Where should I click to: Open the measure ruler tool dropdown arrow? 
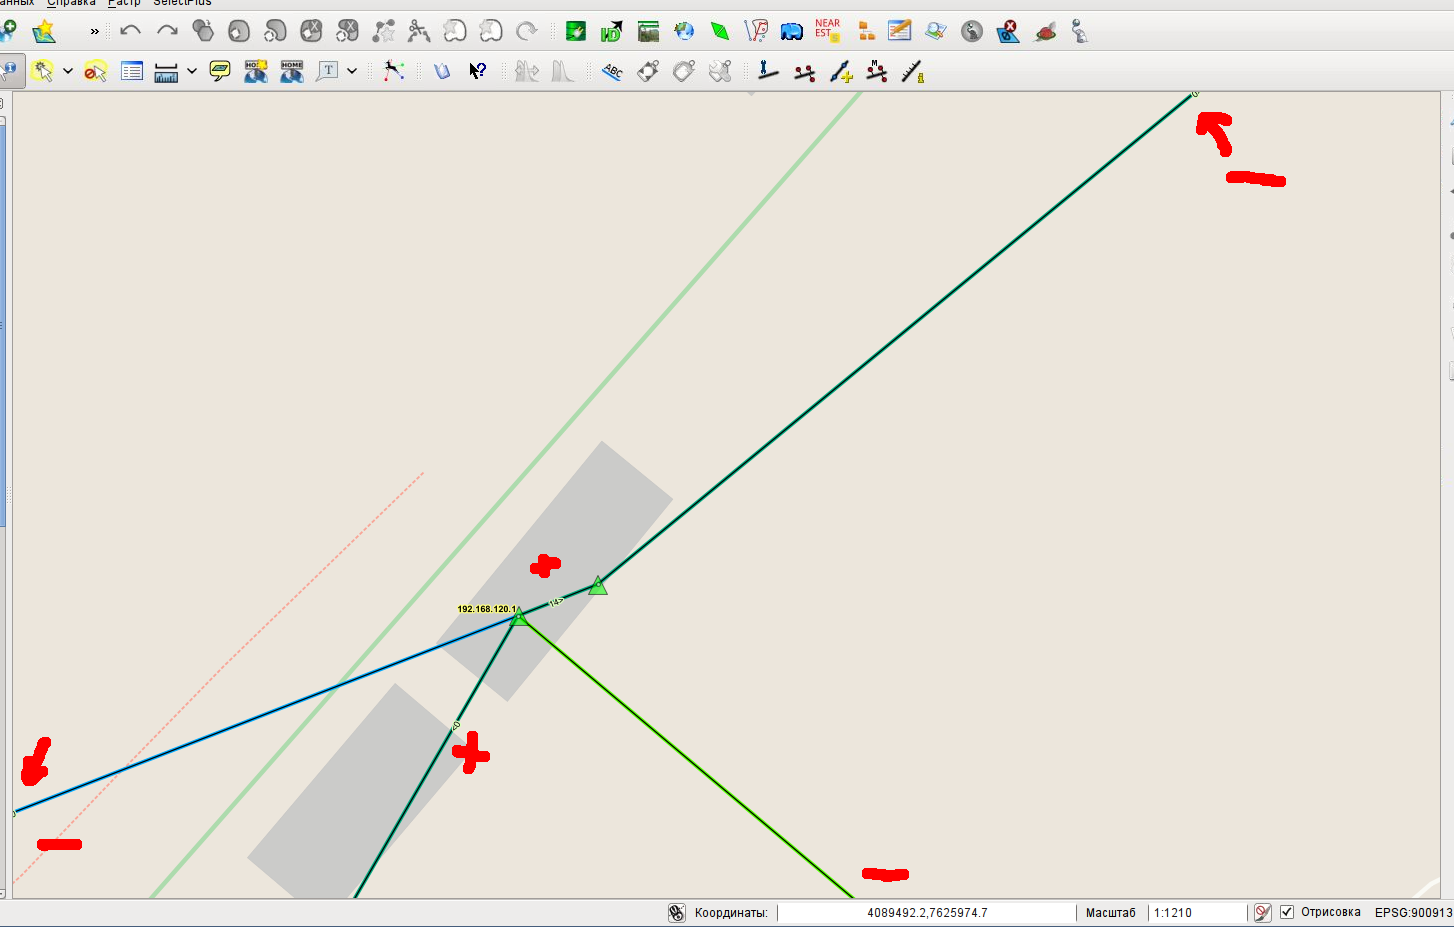click(192, 71)
